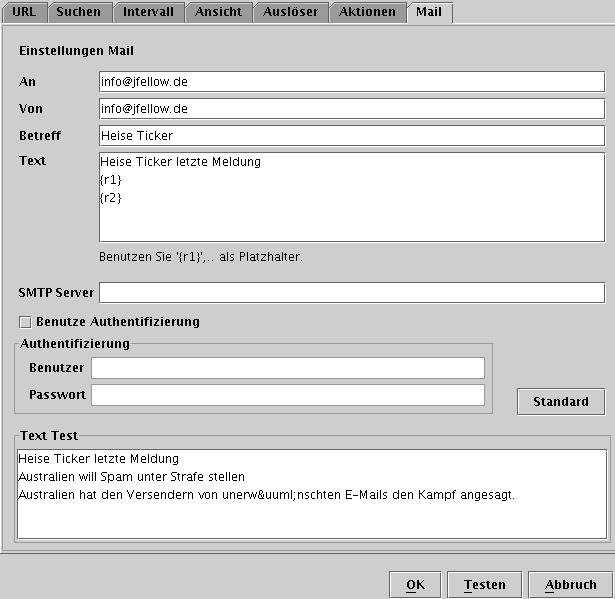This screenshot has width=615, height=599.
Task: Click the Benutzer username field
Action: pos(287,368)
